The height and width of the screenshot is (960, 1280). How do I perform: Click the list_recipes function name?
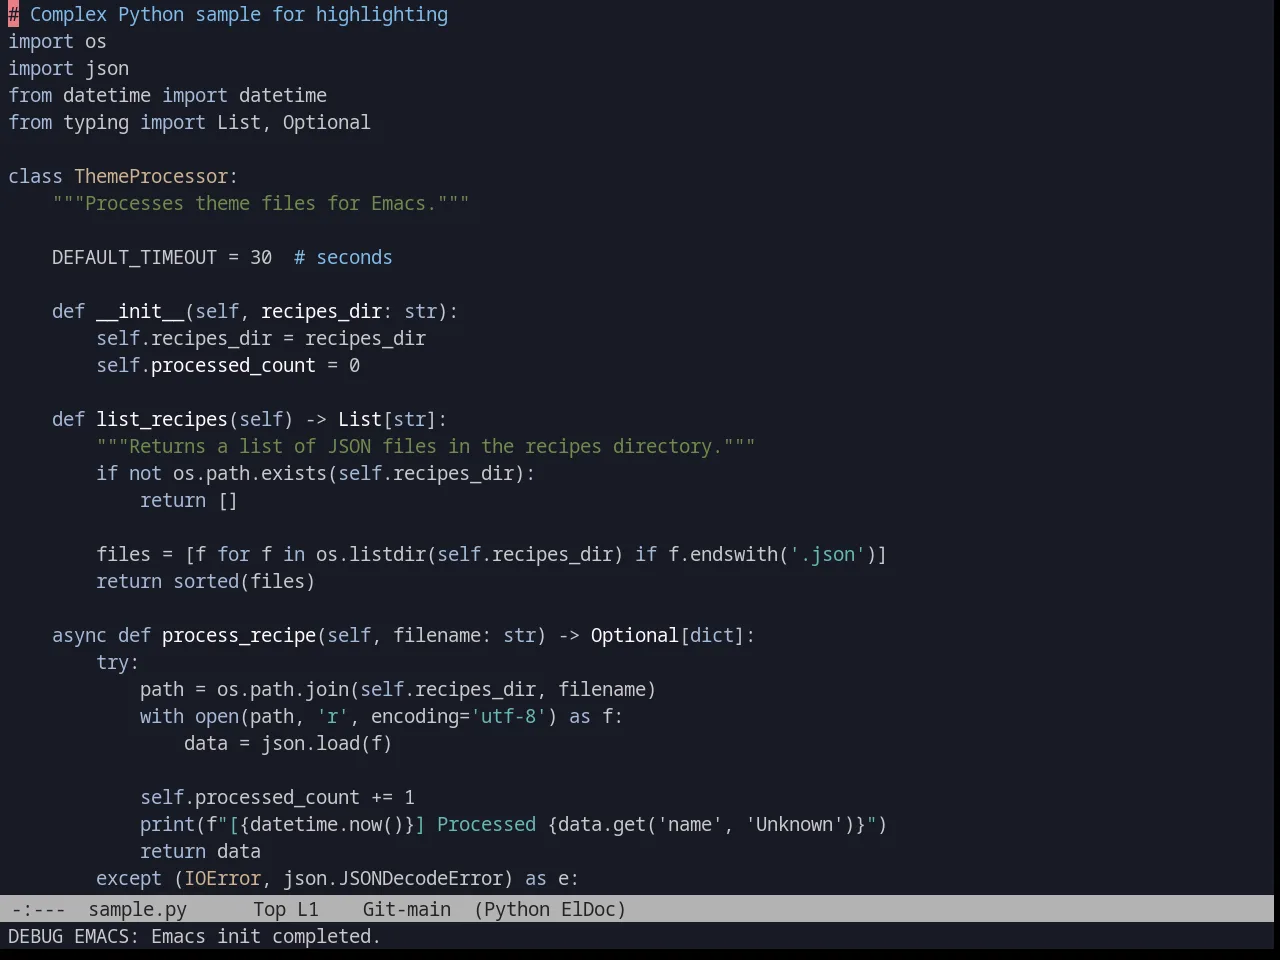point(162,419)
